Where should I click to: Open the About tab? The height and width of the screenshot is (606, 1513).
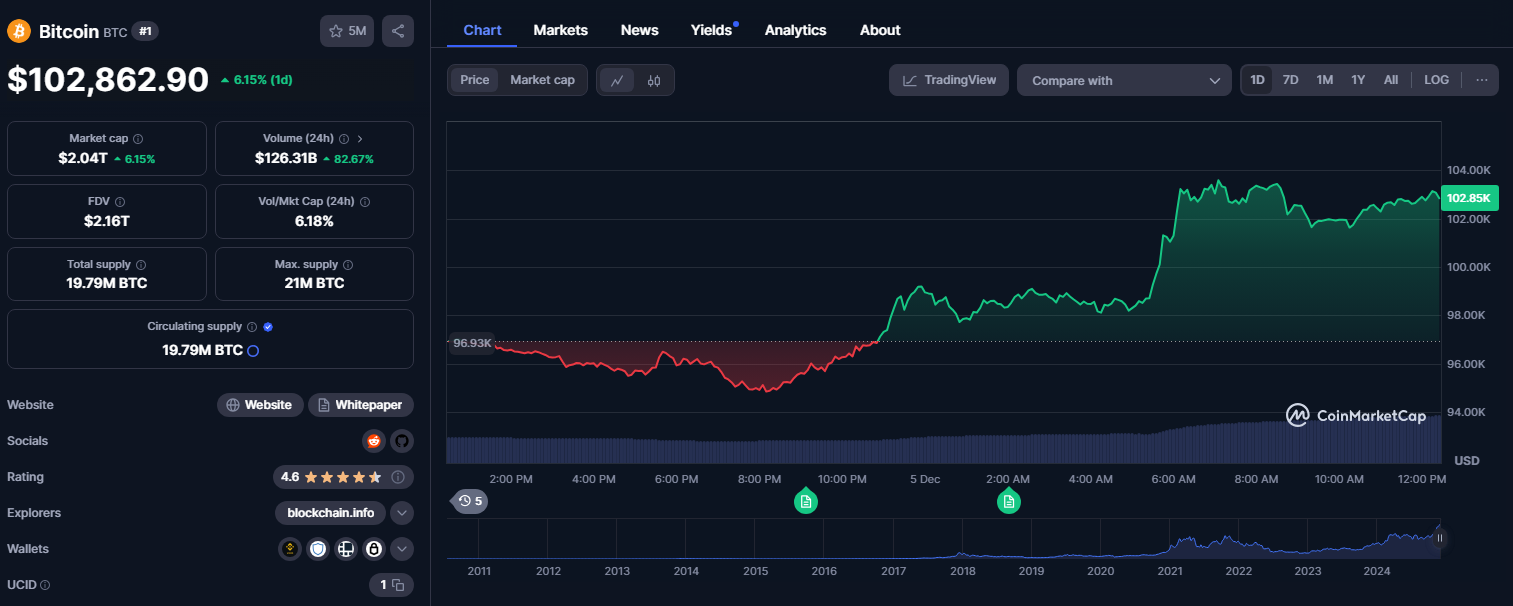[x=880, y=30]
